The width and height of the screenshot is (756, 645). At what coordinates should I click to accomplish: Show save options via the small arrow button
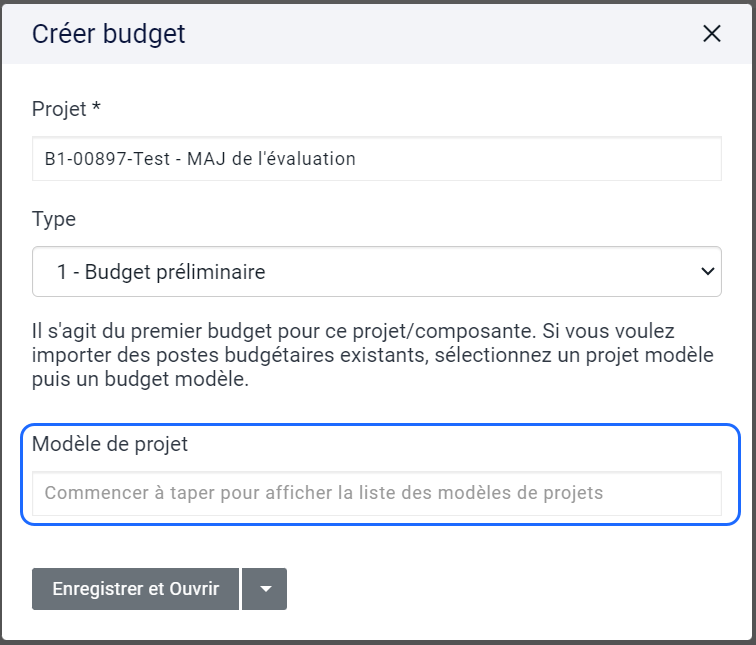point(264,589)
